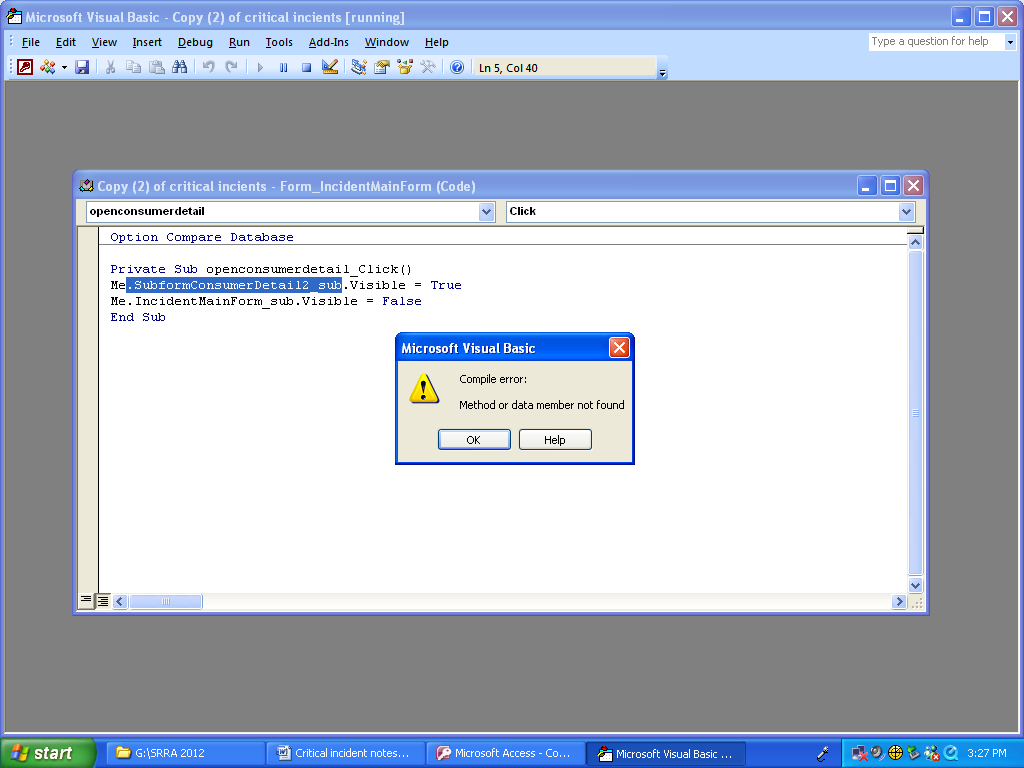
Task: Open the Windows Start button
Action: 48,753
